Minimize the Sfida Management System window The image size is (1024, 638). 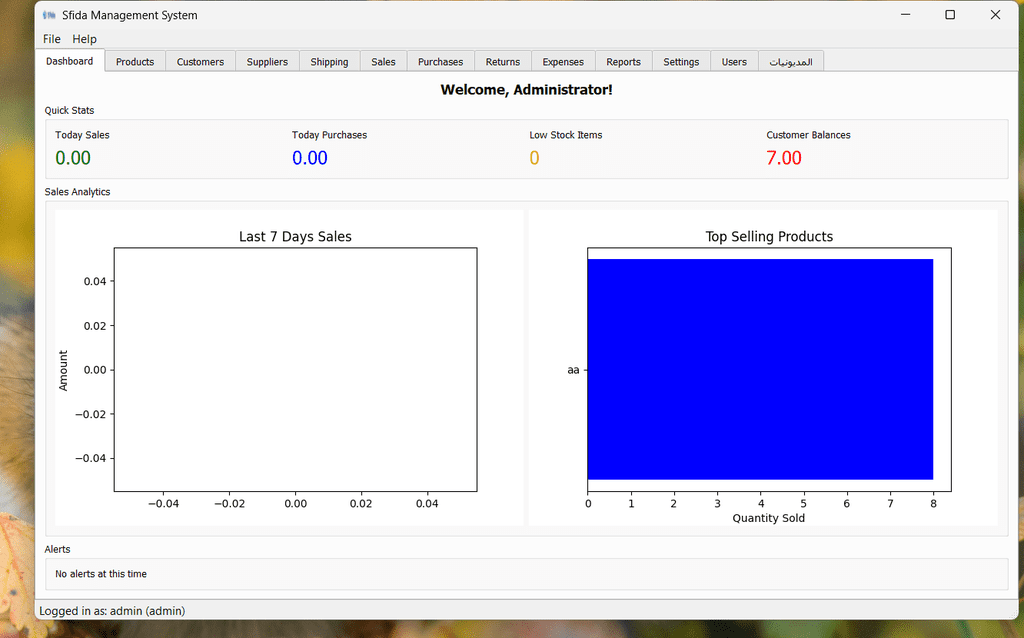(x=905, y=15)
